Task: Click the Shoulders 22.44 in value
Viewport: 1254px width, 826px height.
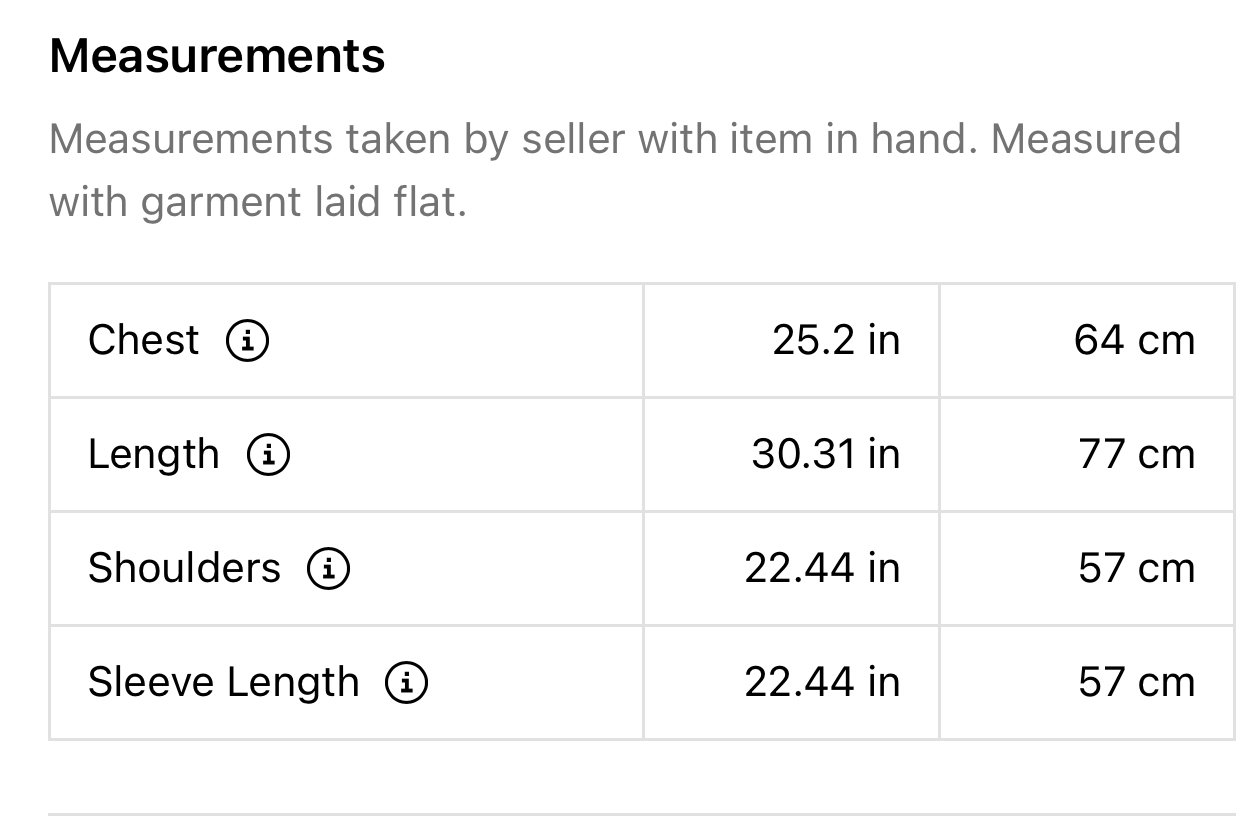Action: coord(822,569)
